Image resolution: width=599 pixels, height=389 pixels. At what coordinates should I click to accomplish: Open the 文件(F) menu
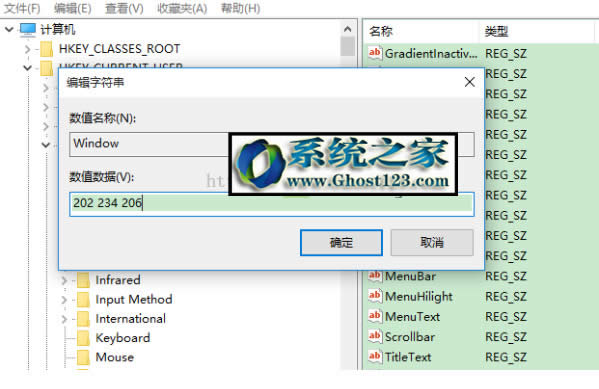point(22,8)
